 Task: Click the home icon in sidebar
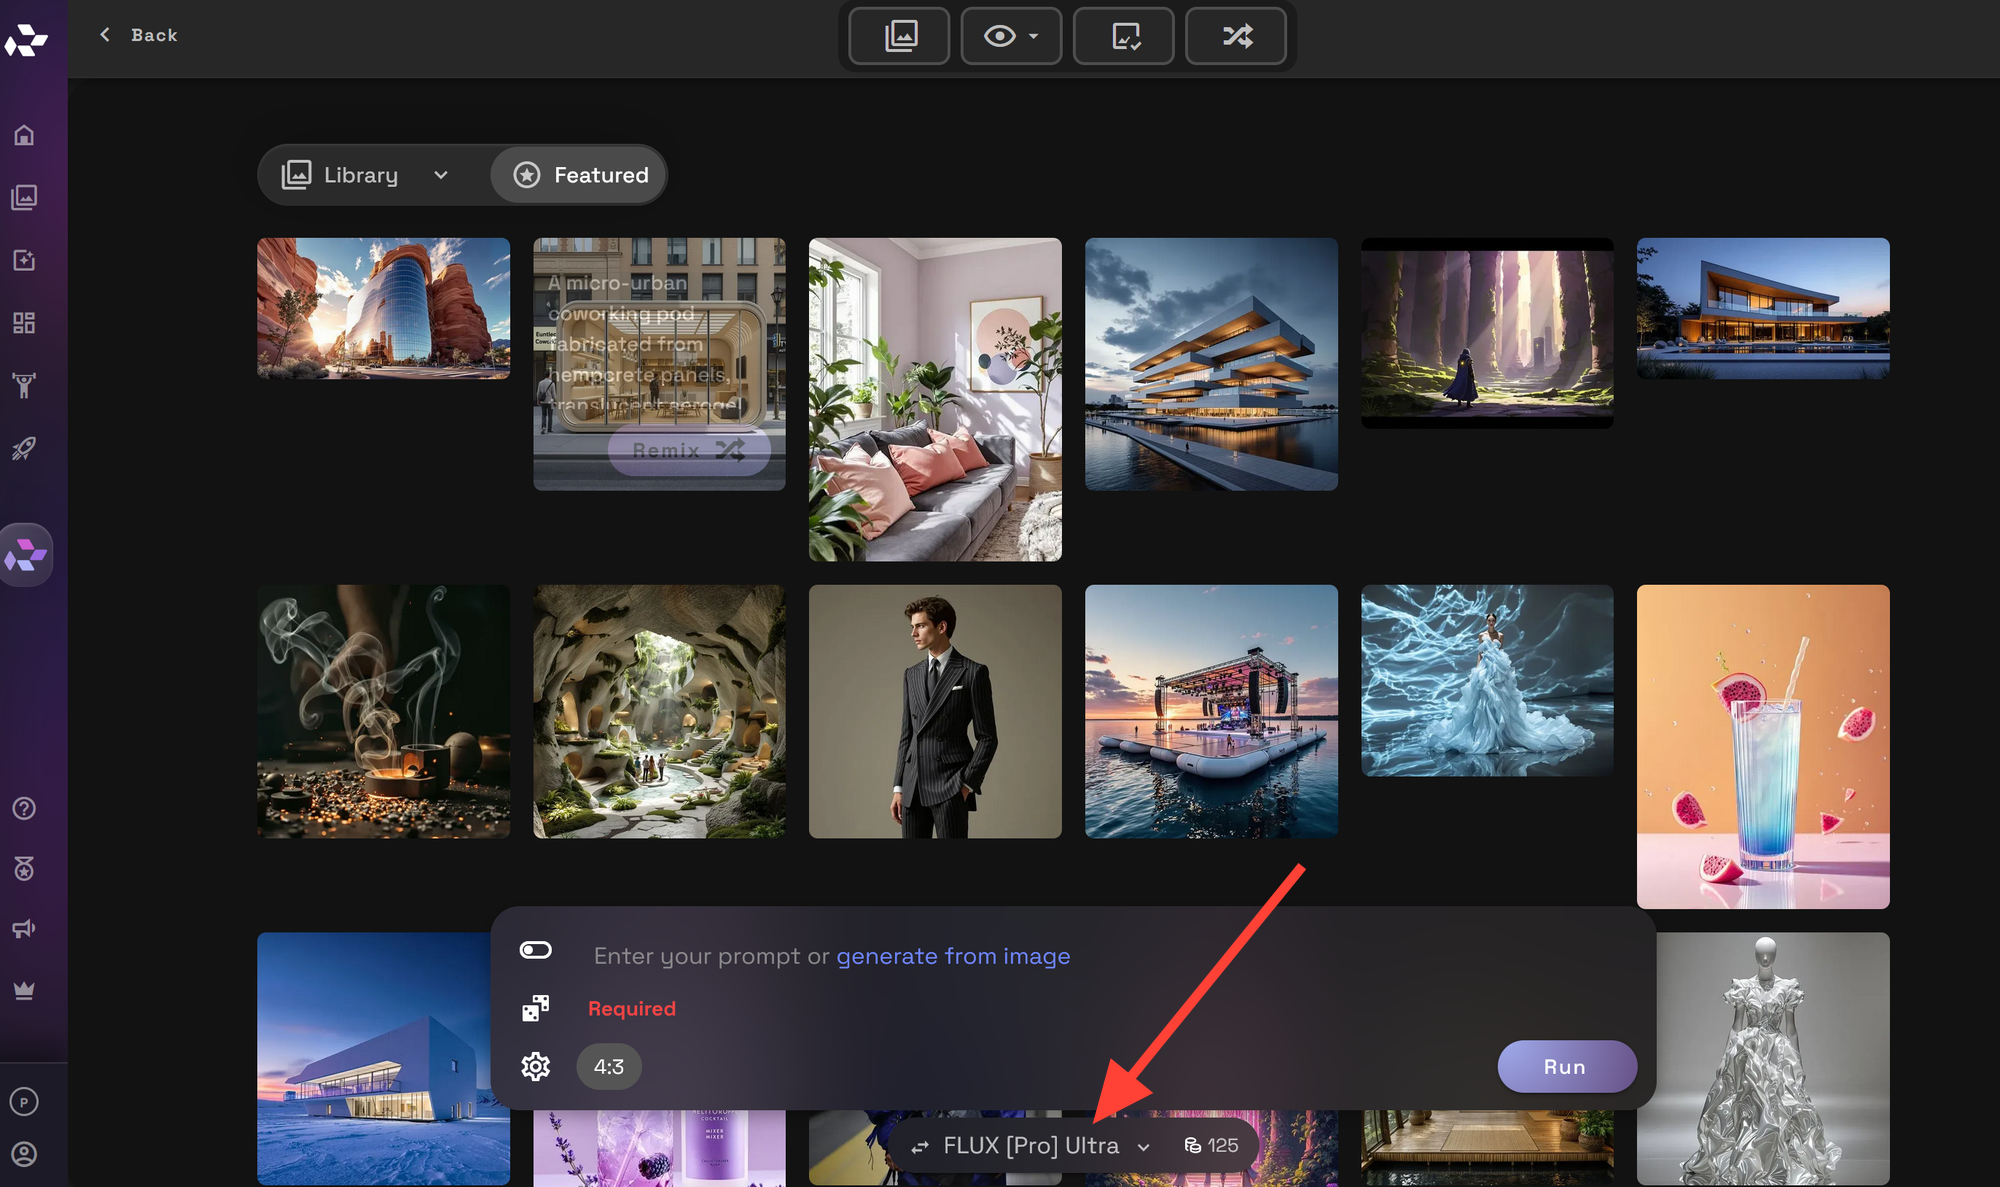pos(24,135)
